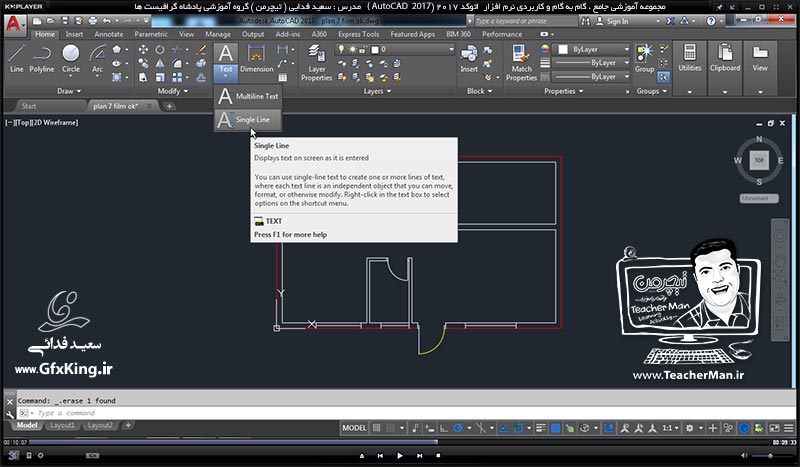Open the Parametric ribbon tab

[x=151, y=34]
